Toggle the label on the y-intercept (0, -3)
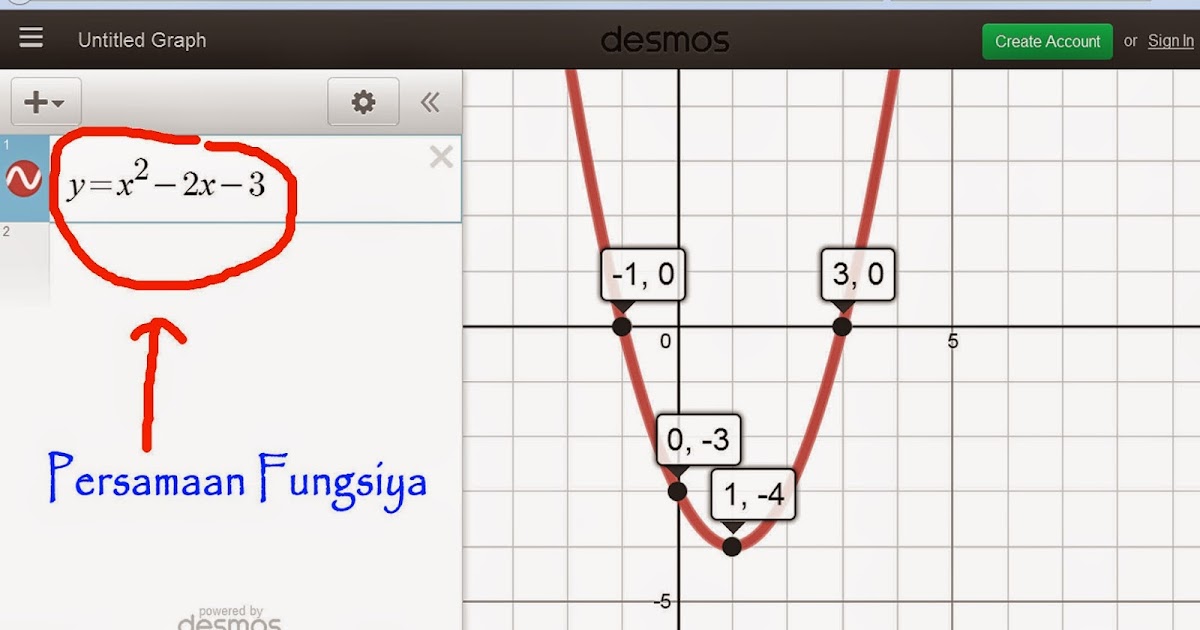Screen dimensions: 1200x630 pos(679,490)
